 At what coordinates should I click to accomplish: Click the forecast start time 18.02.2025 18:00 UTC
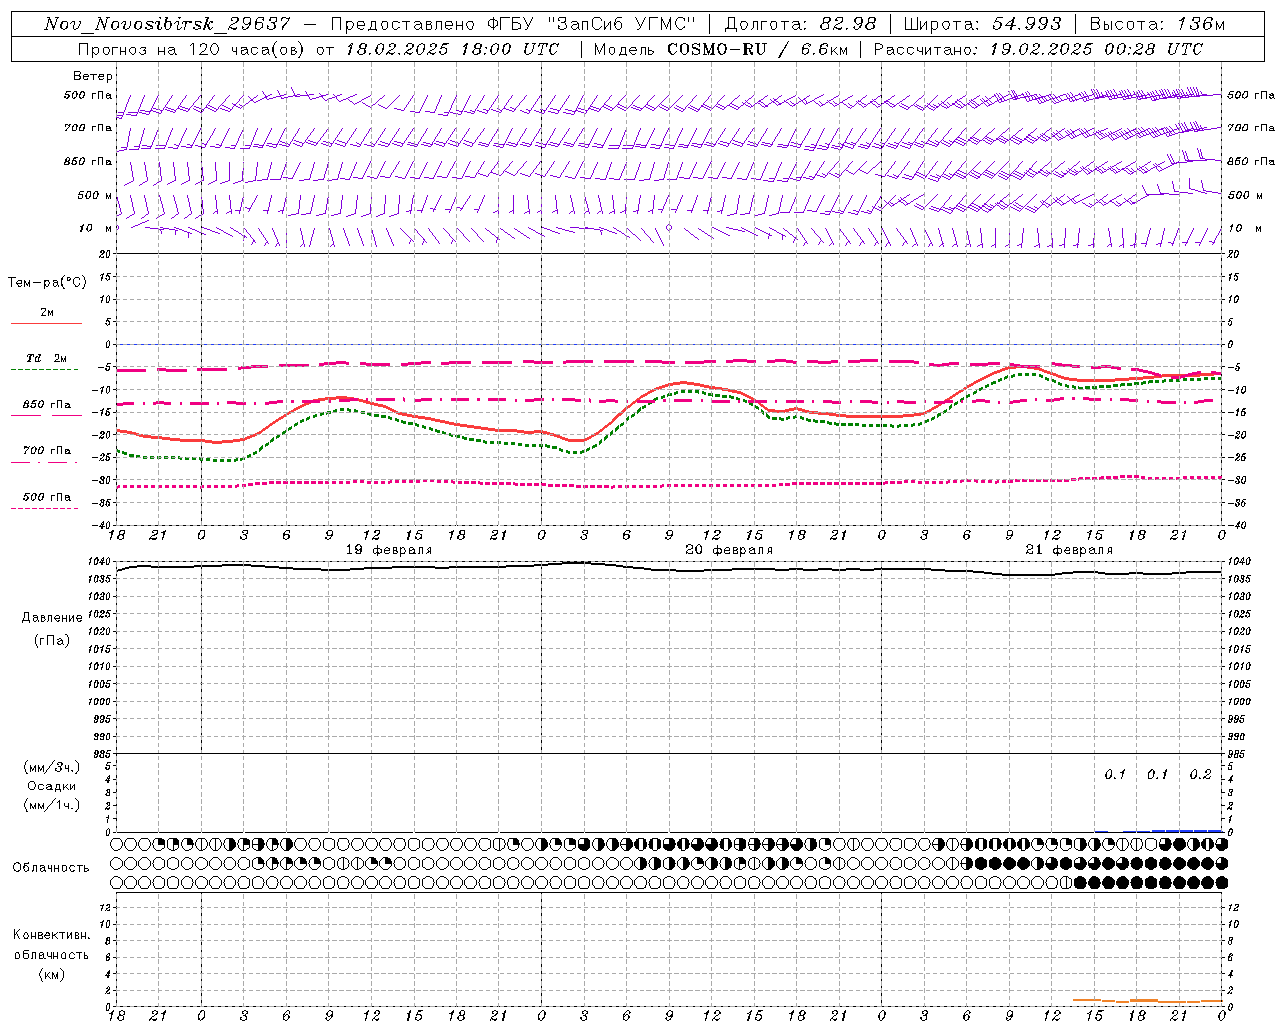(452, 49)
